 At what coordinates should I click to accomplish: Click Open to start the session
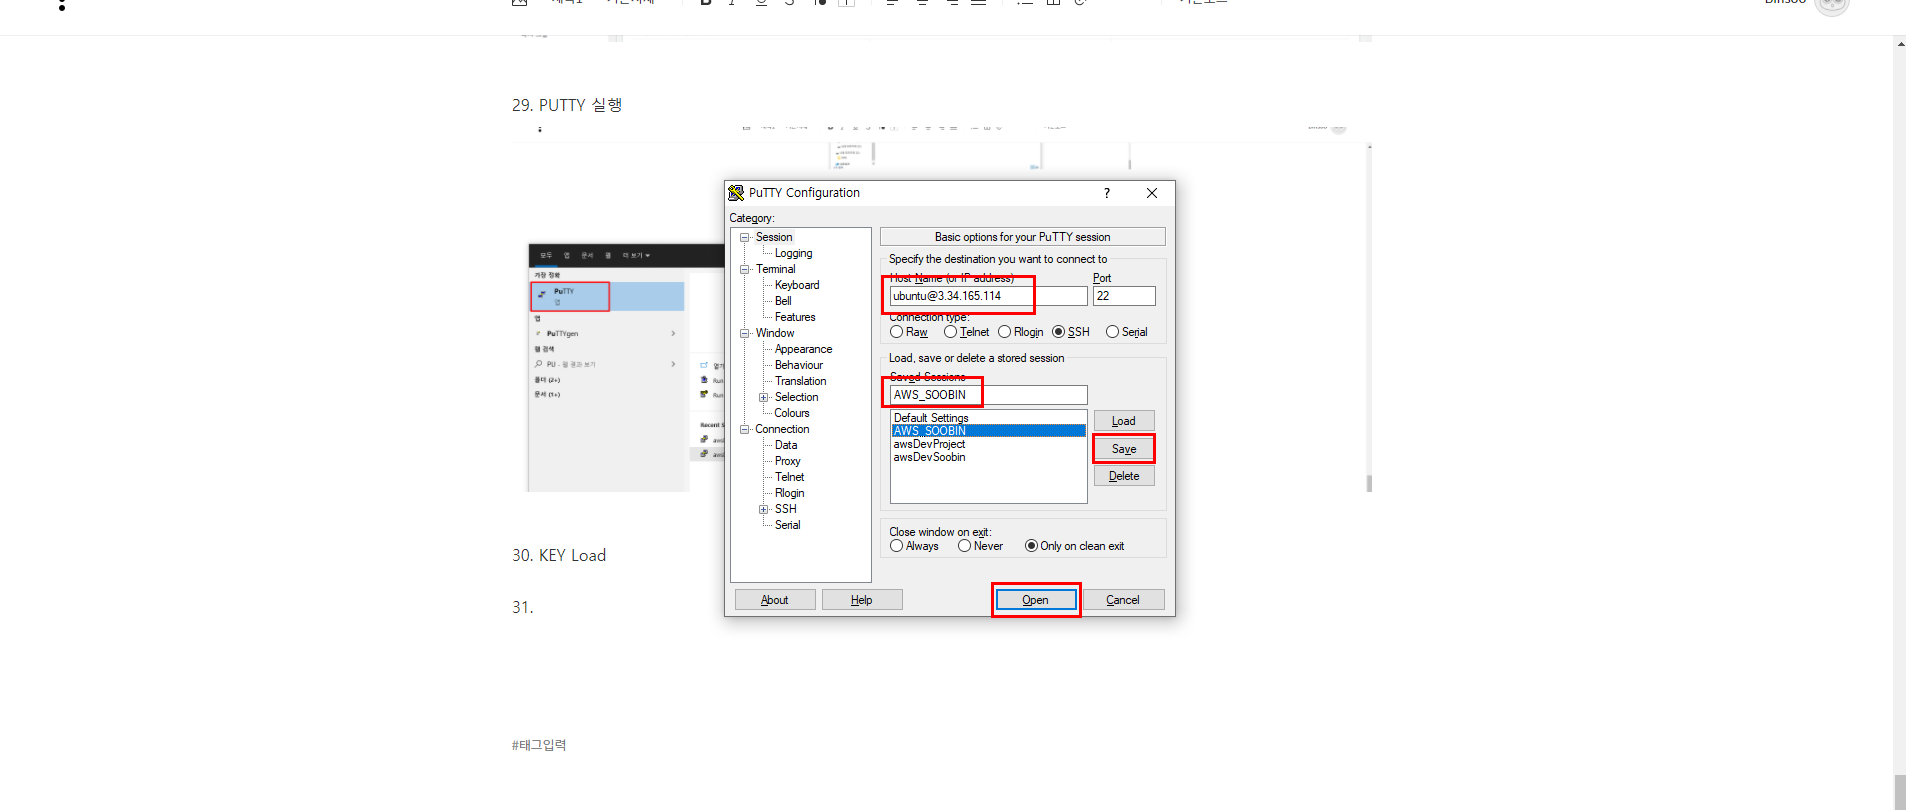point(1036,600)
